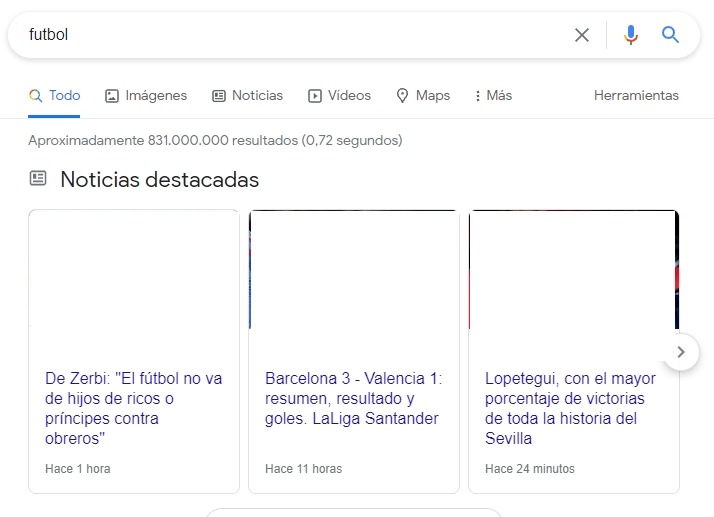Select the Todo tab
This screenshot has width=714, height=517.
[54, 96]
